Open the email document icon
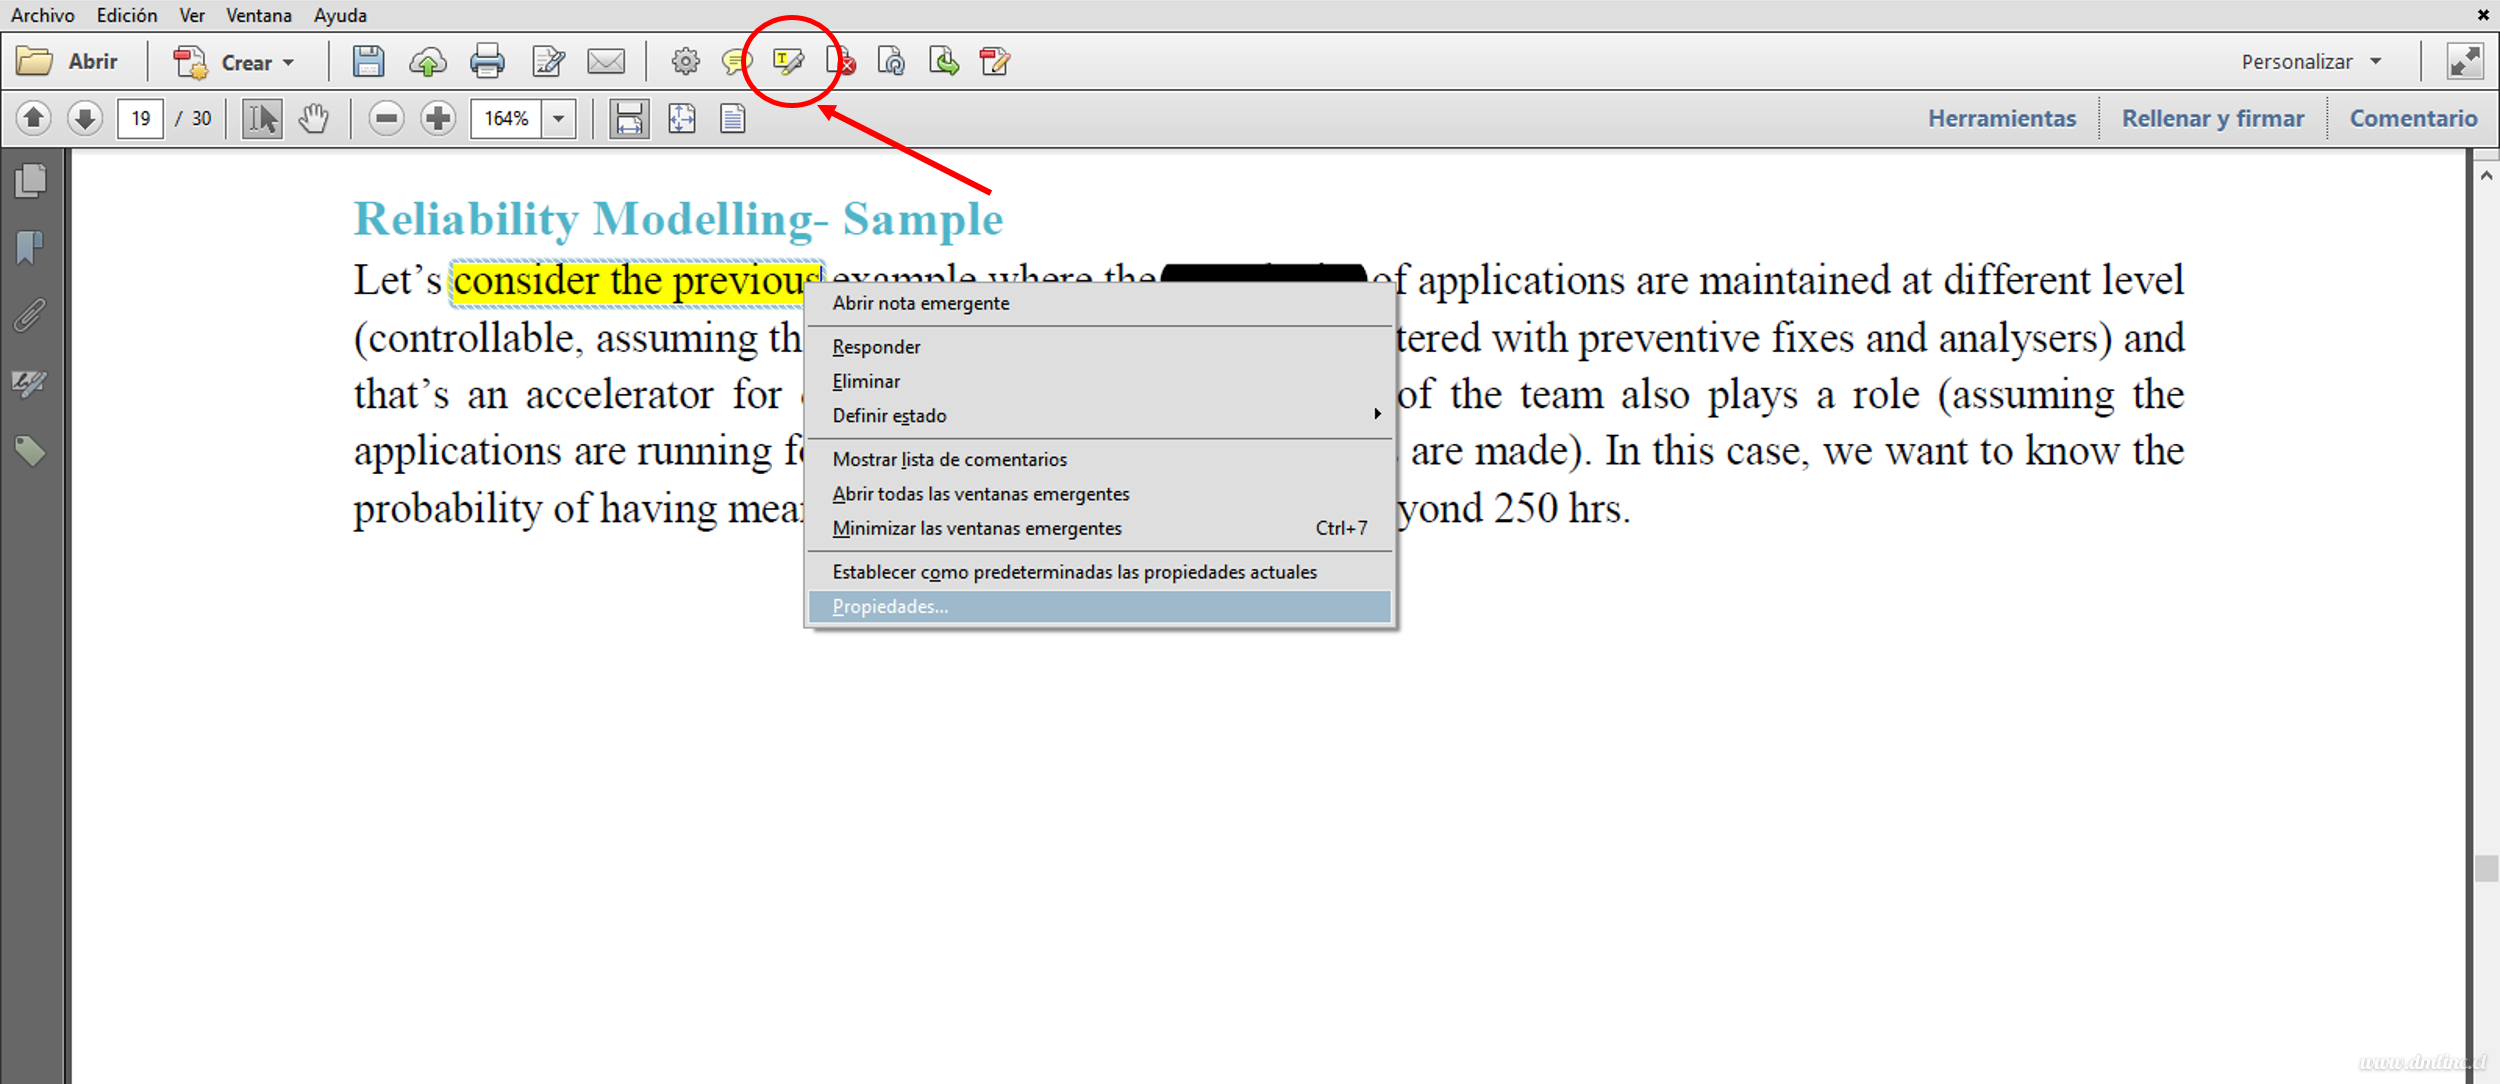Image resolution: width=2500 pixels, height=1084 pixels. [x=607, y=61]
